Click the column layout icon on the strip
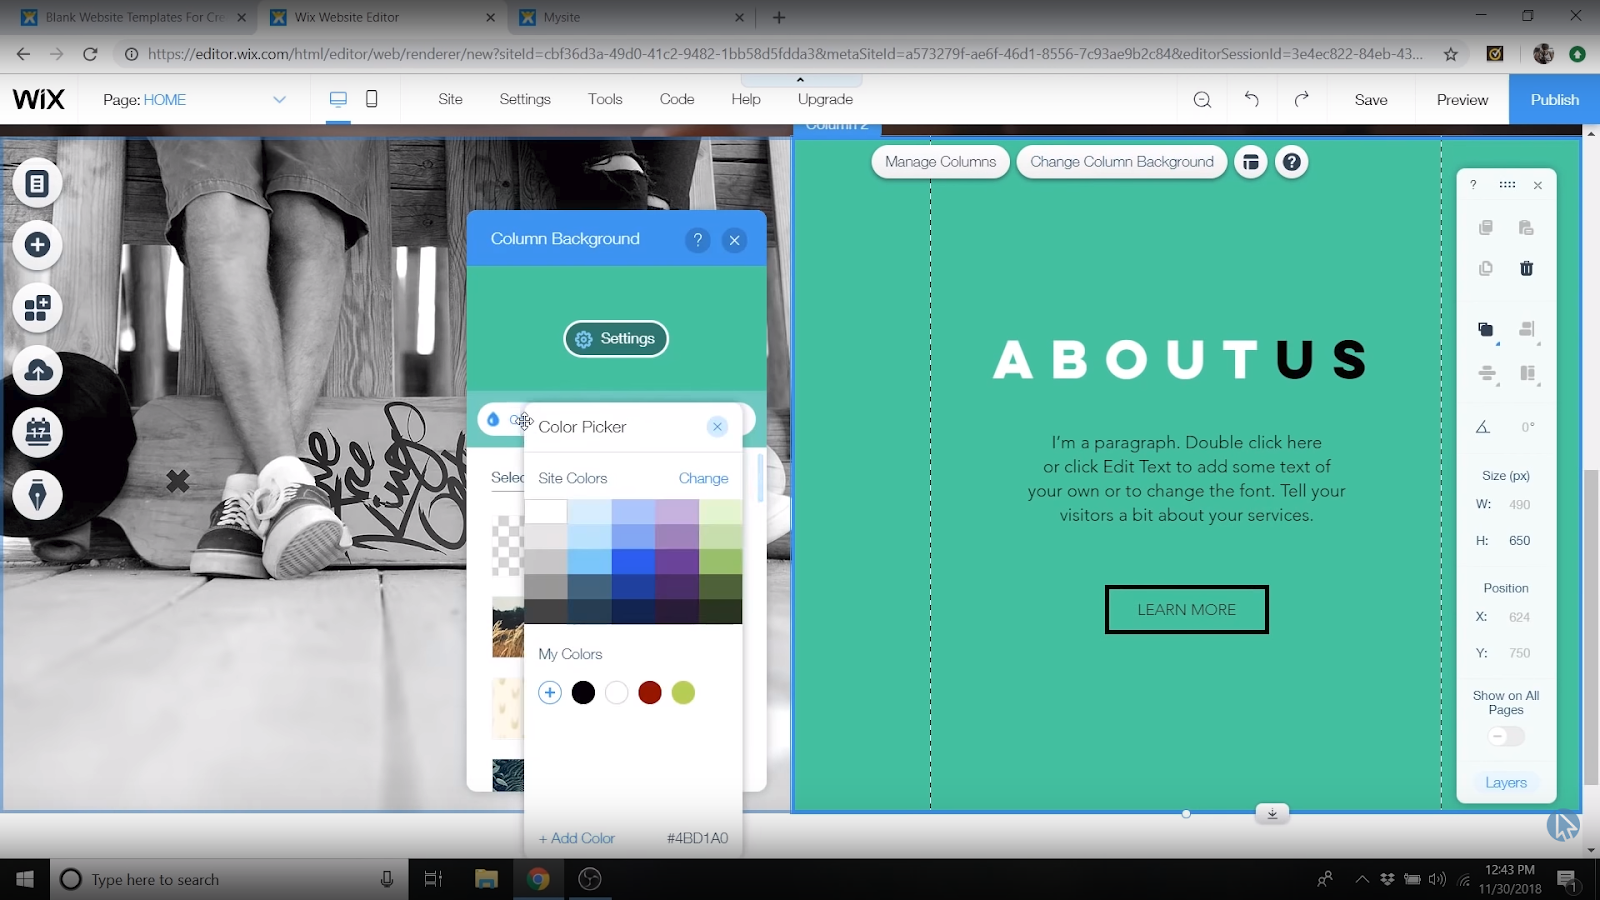The height and width of the screenshot is (900, 1600). tap(1250, 162)
